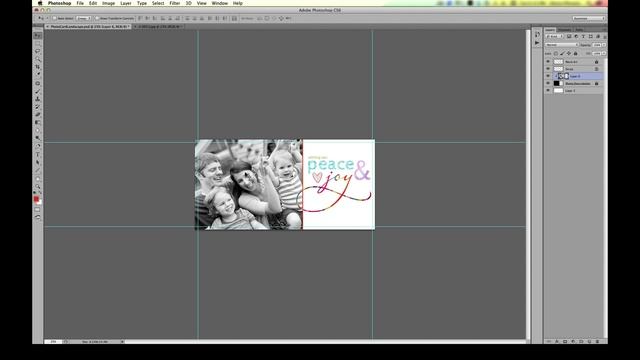Open the collapsed Actions panel icon
Image resolution: width=640 pixels, height=360 pixels.
pos(537,42)
